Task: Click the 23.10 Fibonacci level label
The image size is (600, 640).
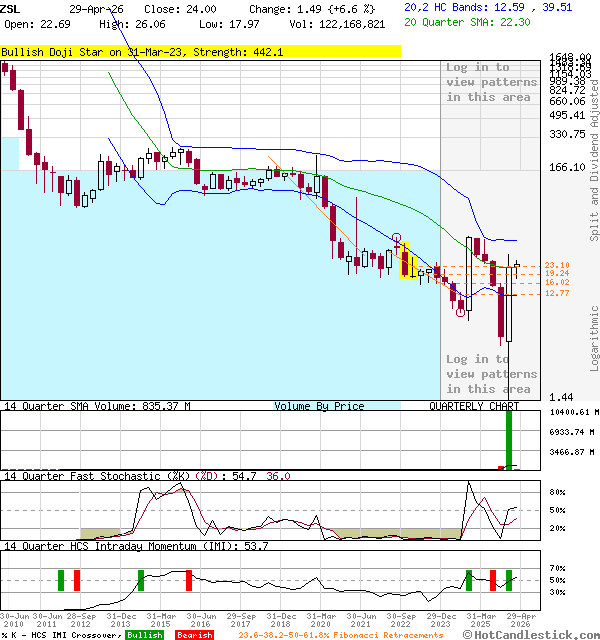Action: coord(557,265)
